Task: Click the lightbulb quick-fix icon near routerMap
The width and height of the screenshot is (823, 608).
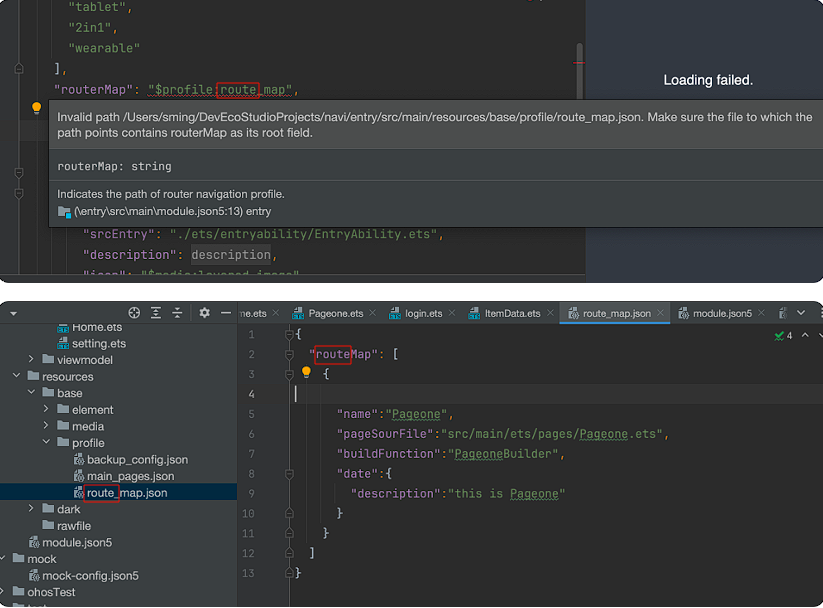Action: (37, 108)
